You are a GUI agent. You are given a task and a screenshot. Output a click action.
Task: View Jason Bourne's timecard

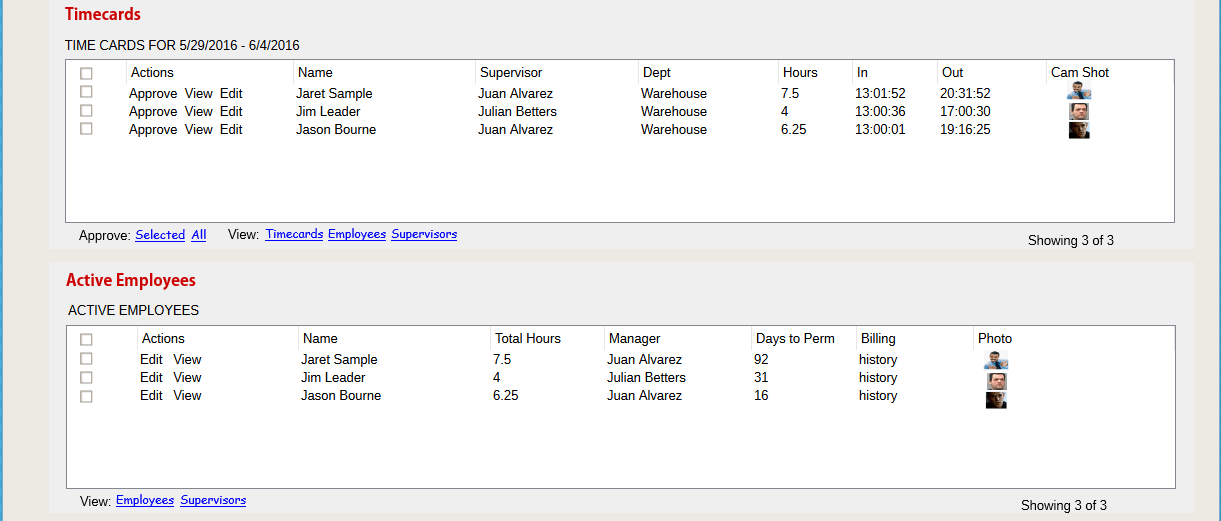[198, 130]
